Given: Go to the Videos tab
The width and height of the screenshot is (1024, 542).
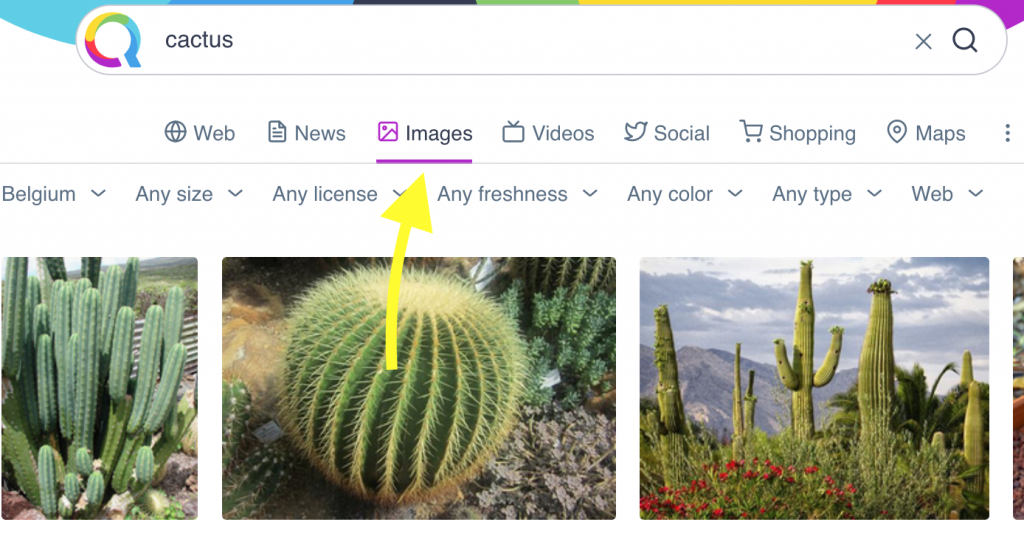Looking at the screenshot, I should coord(548,133).
